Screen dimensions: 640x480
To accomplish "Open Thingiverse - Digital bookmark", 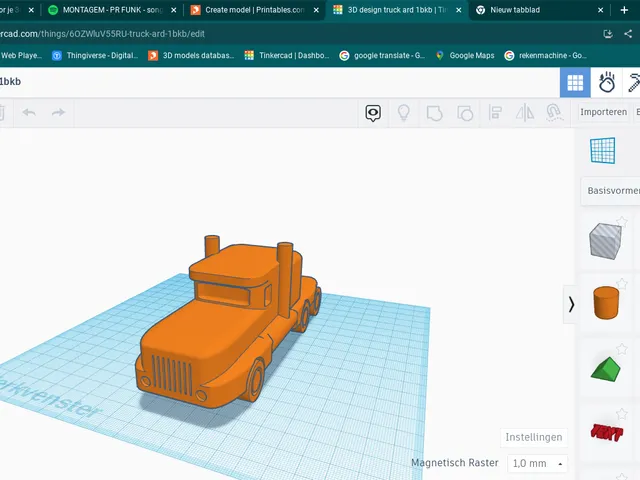I will [x=96, y=56].
